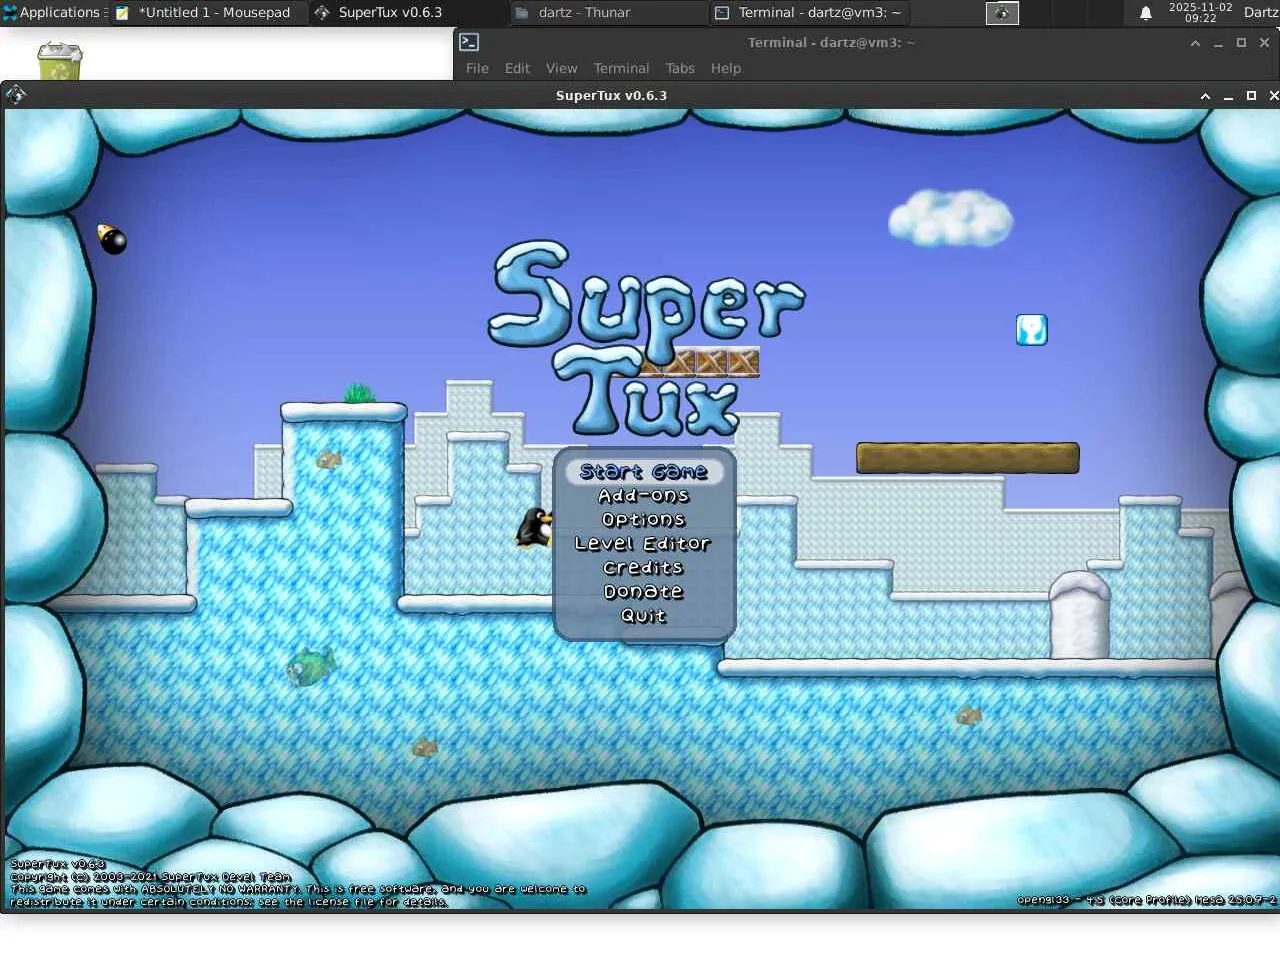Switch to the dartz Thunar taskbar item
Image resolution: width=1280 pixels, height=960 pixels.
tap(608, 12)
